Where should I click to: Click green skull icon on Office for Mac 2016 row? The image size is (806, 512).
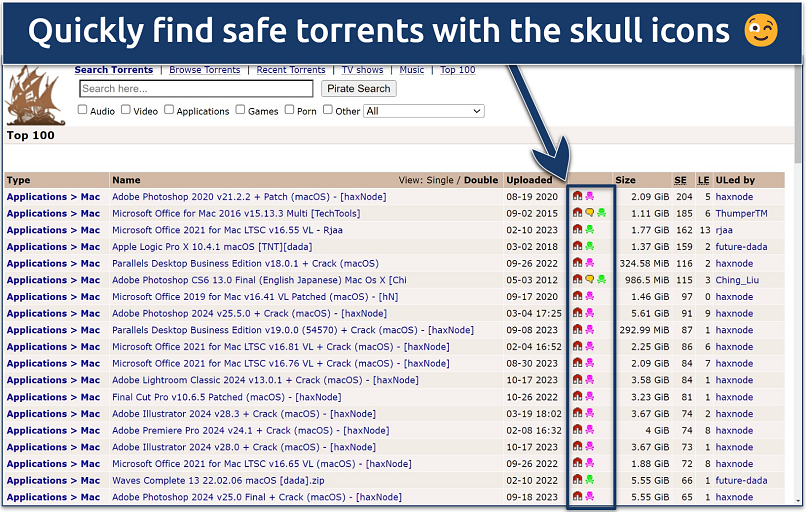601,213
